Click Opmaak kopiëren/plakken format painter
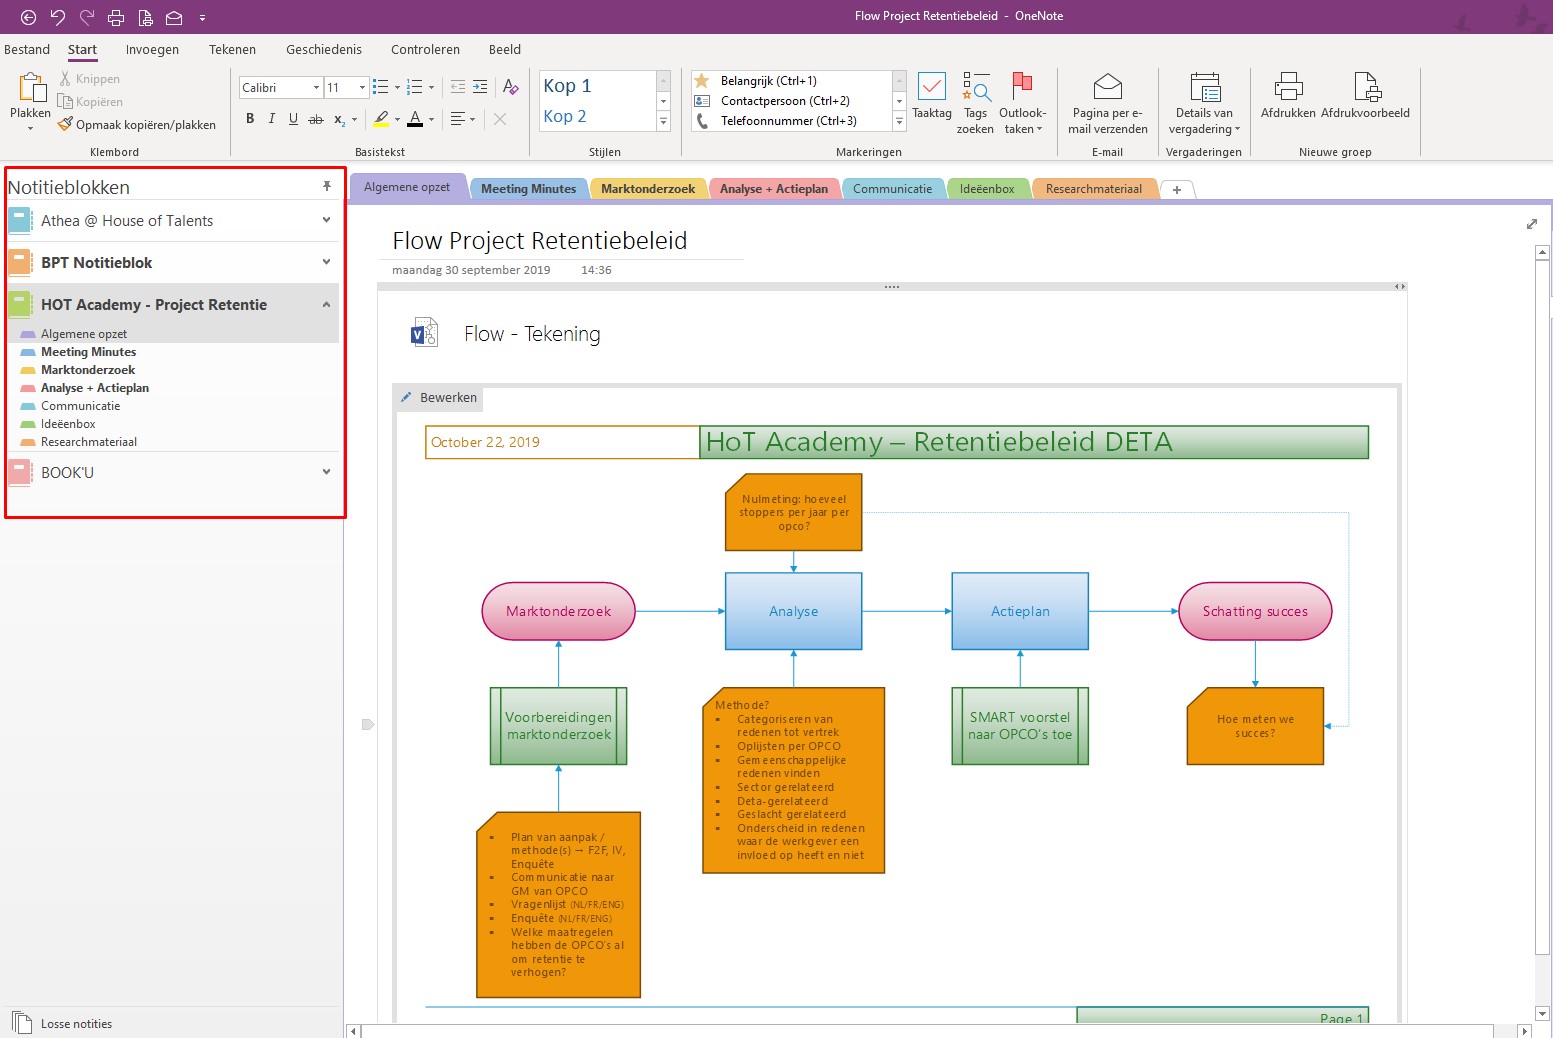This screenshot has width=1553, height=1038. (x=137, y=125)
